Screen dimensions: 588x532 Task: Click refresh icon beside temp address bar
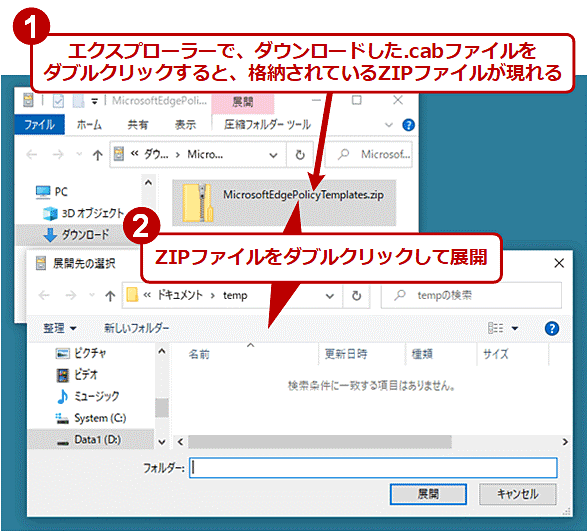click(356, 296)
